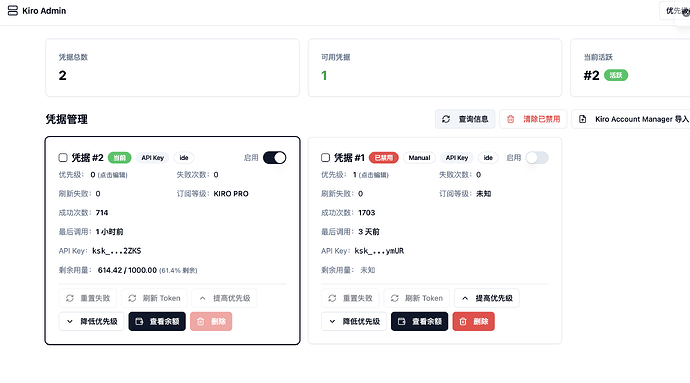
Task: Click the Kiro Admin title text
Action: point(44,11)
